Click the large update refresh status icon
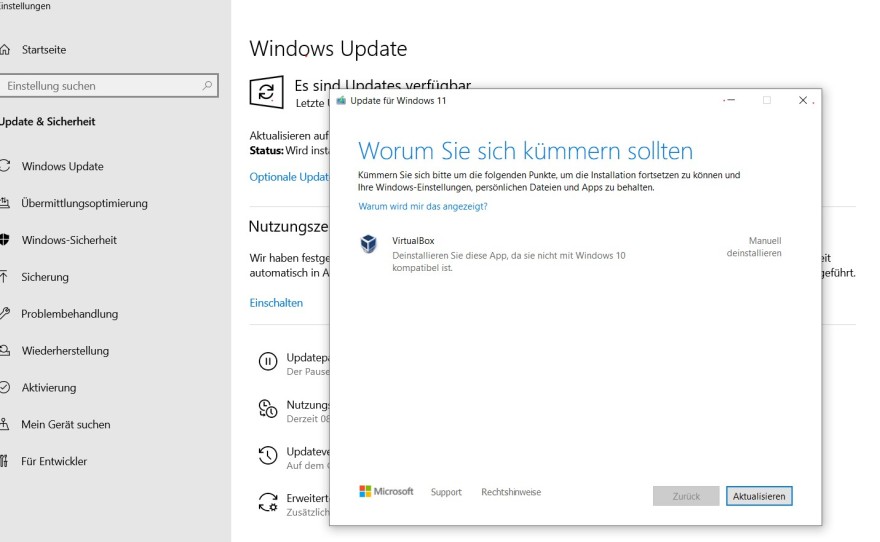The height and width of the screenshot is (542, 880). 266,92
